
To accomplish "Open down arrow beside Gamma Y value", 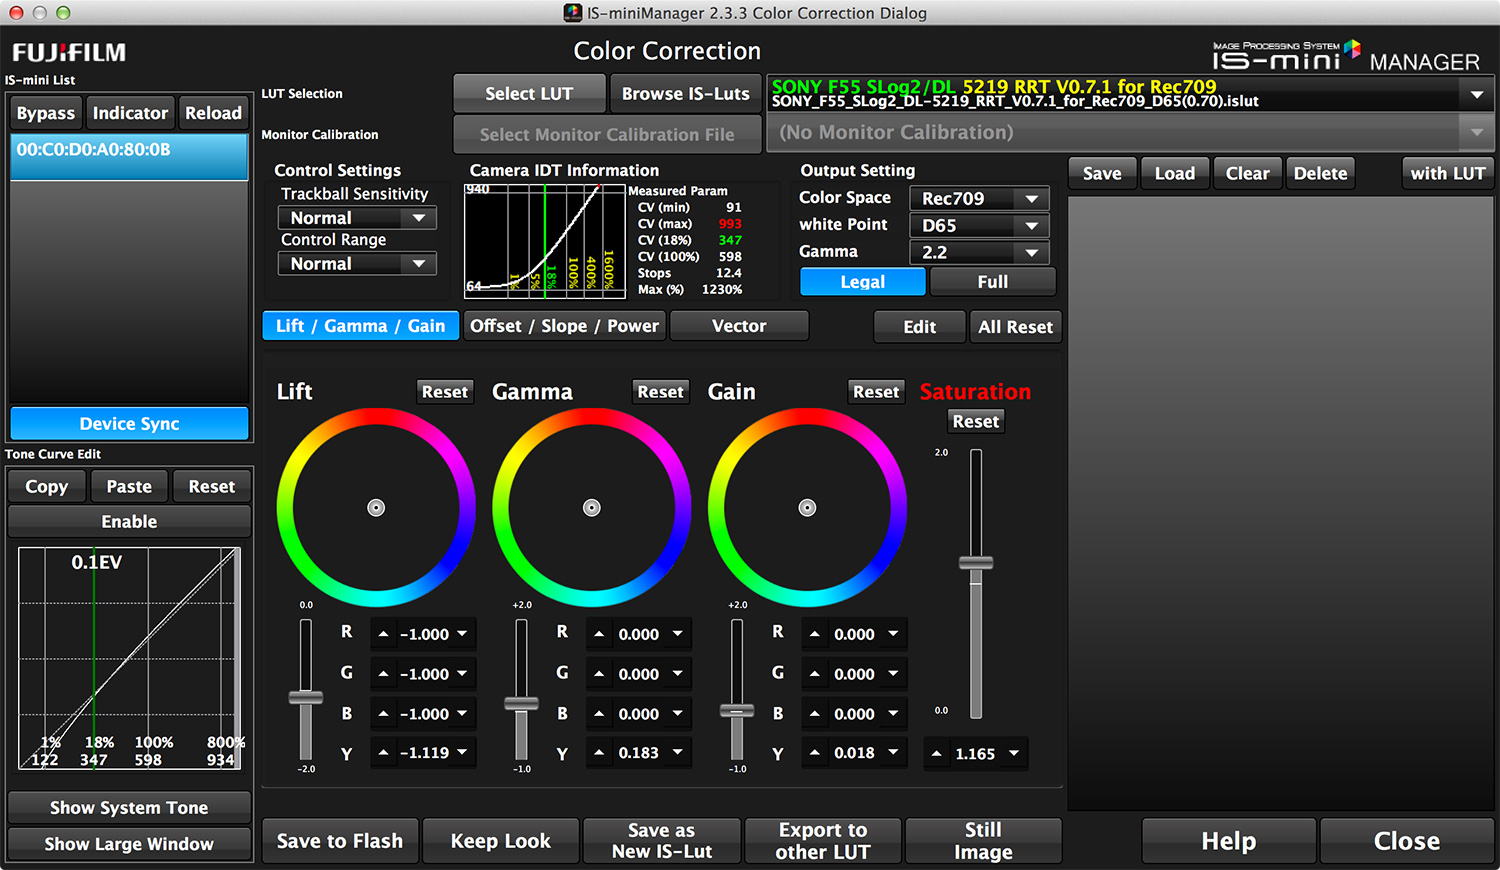I will (x=678, y=753).
